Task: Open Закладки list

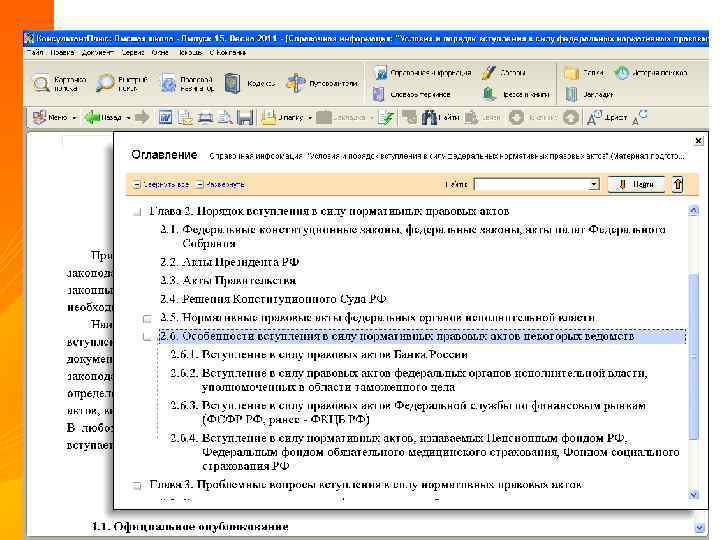Action: (x=590, y=94)
